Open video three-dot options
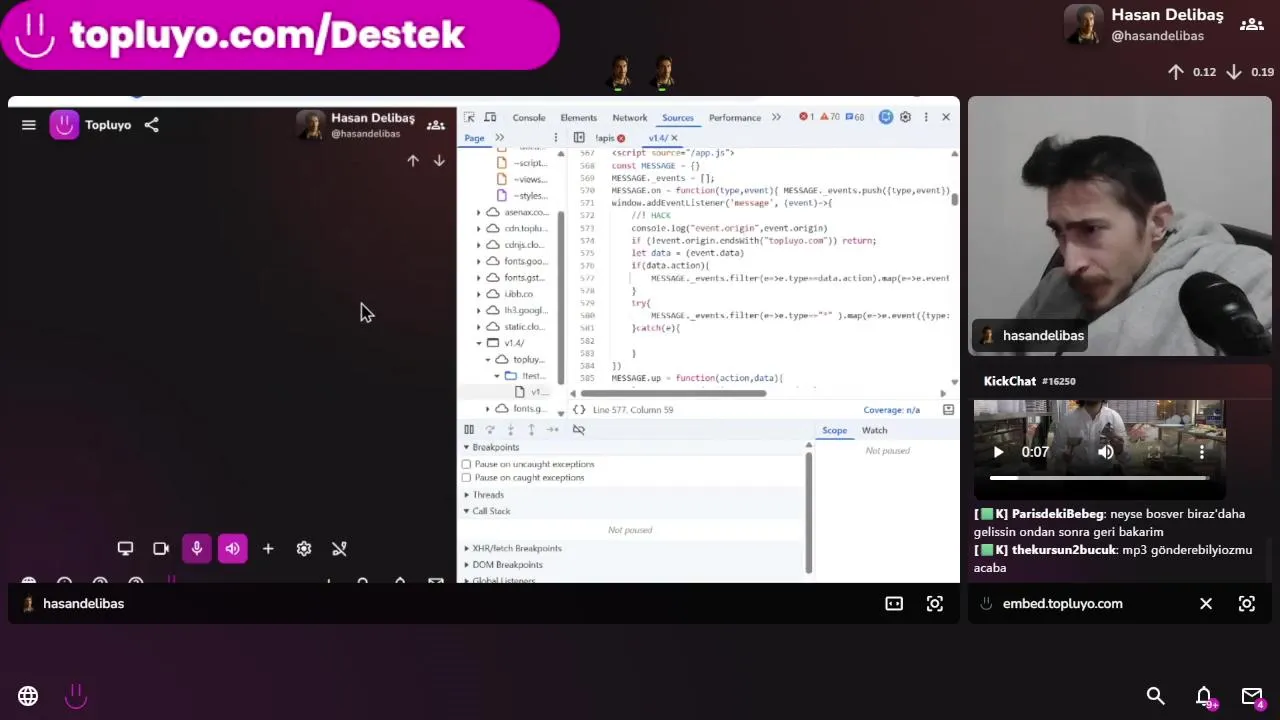Screen dimensions: 1280x720 pyautogui.click(x=1202, y=452)
